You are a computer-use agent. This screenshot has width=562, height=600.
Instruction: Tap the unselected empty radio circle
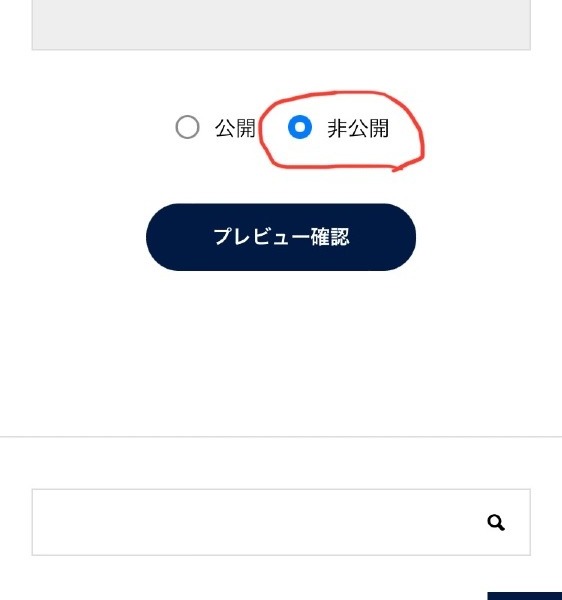(187, 127)
